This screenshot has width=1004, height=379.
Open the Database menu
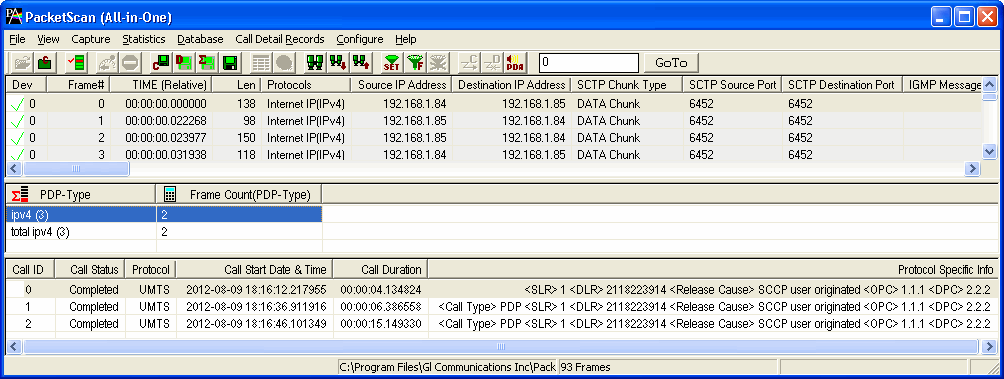pos(200,39)
